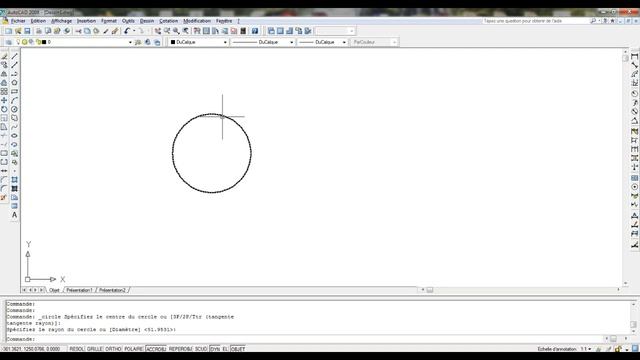The image size is (640, 360).
Task: Toggle OBJET model space button
Action: click(x=238, y=349)
